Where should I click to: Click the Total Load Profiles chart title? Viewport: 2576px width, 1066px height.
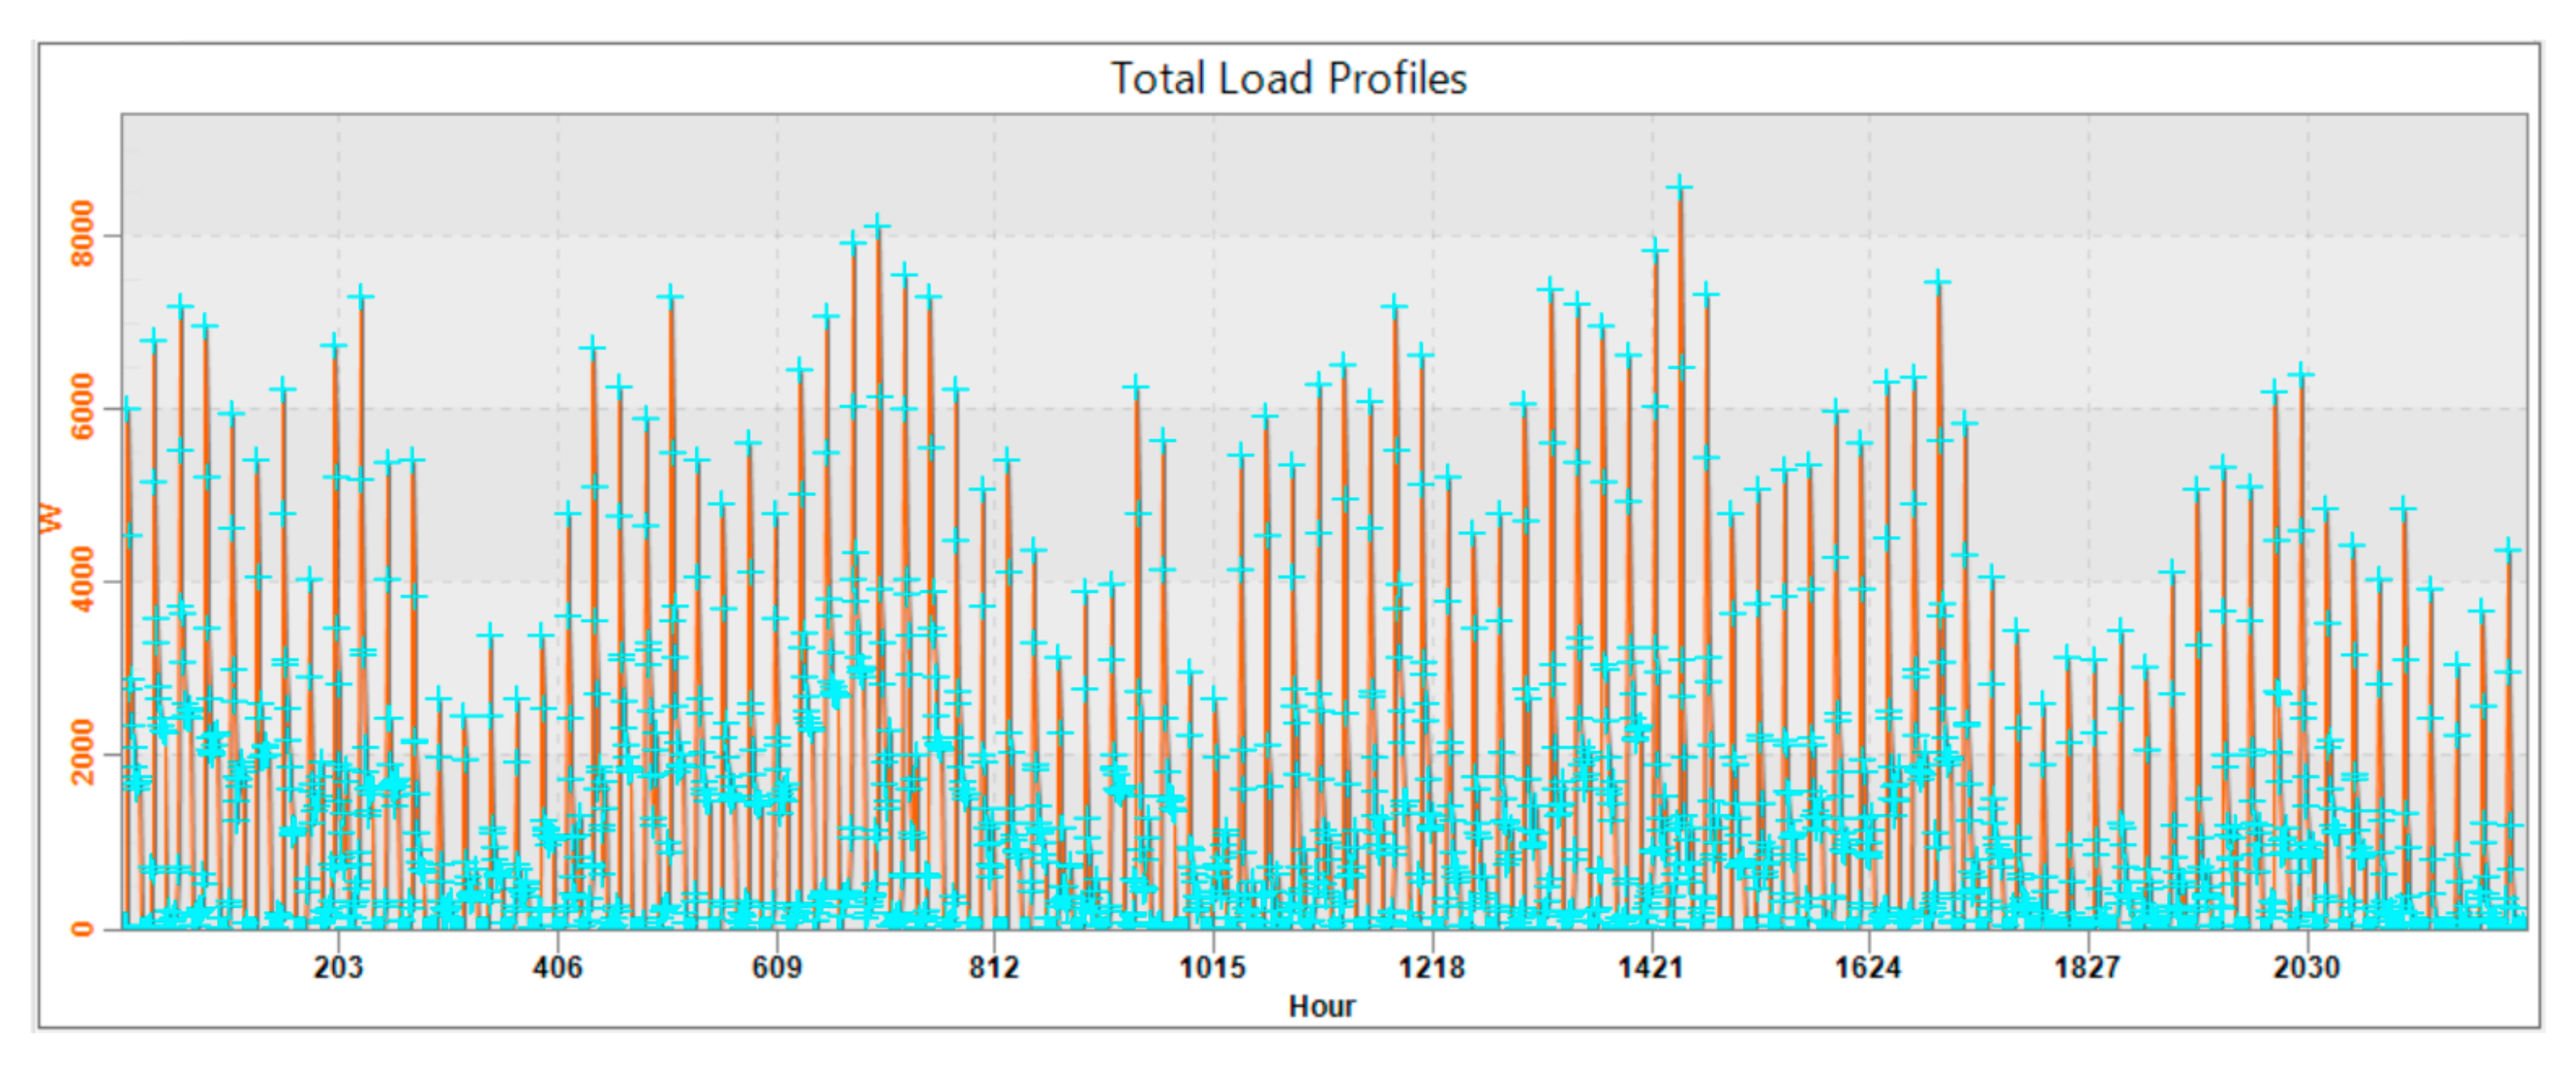tap(1288, 79)
